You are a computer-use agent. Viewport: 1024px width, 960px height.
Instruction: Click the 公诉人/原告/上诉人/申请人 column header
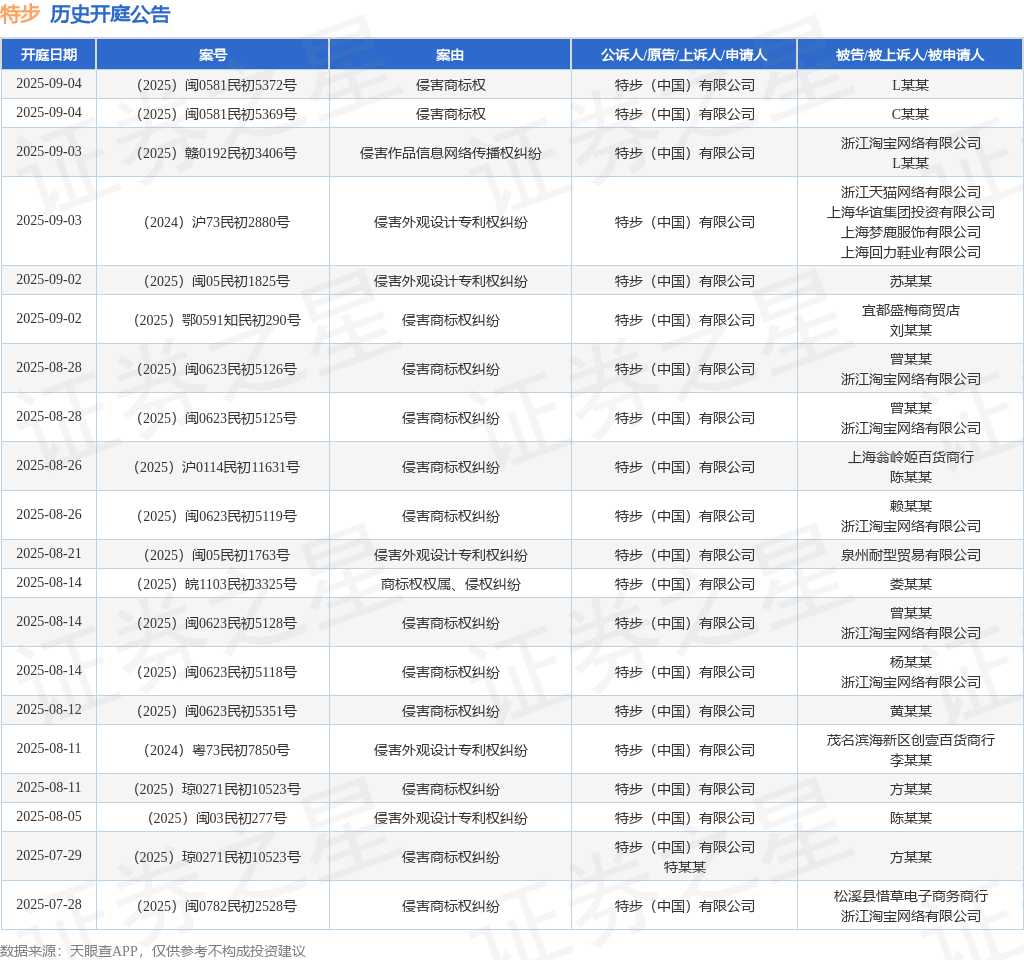click(684, 55)
